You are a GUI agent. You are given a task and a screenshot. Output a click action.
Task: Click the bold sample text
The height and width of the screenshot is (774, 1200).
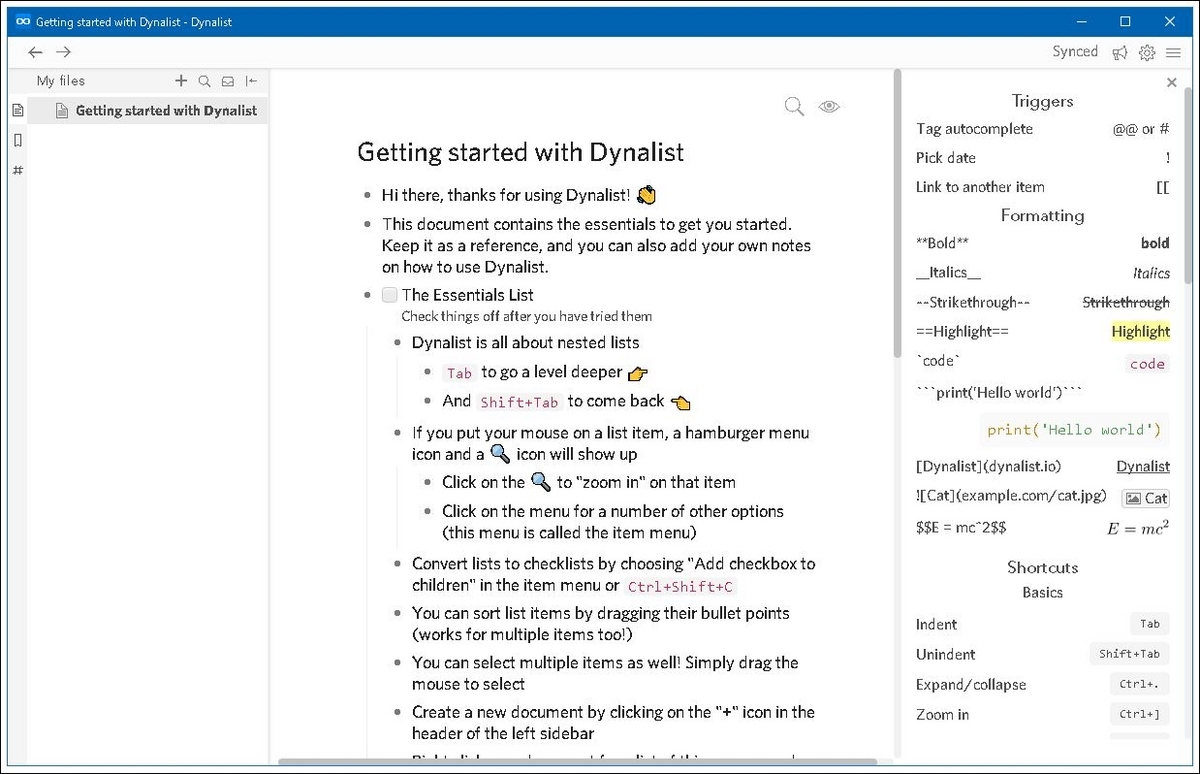tap(1155, 243)
